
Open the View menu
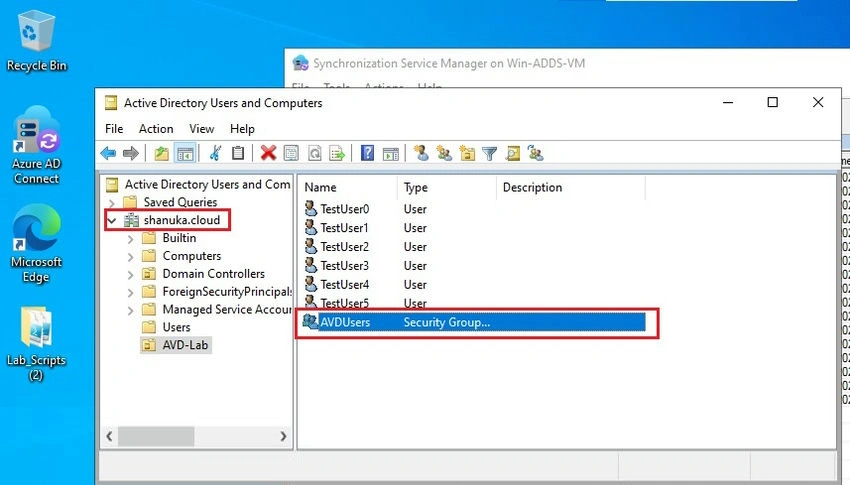[x=201, y=129]
